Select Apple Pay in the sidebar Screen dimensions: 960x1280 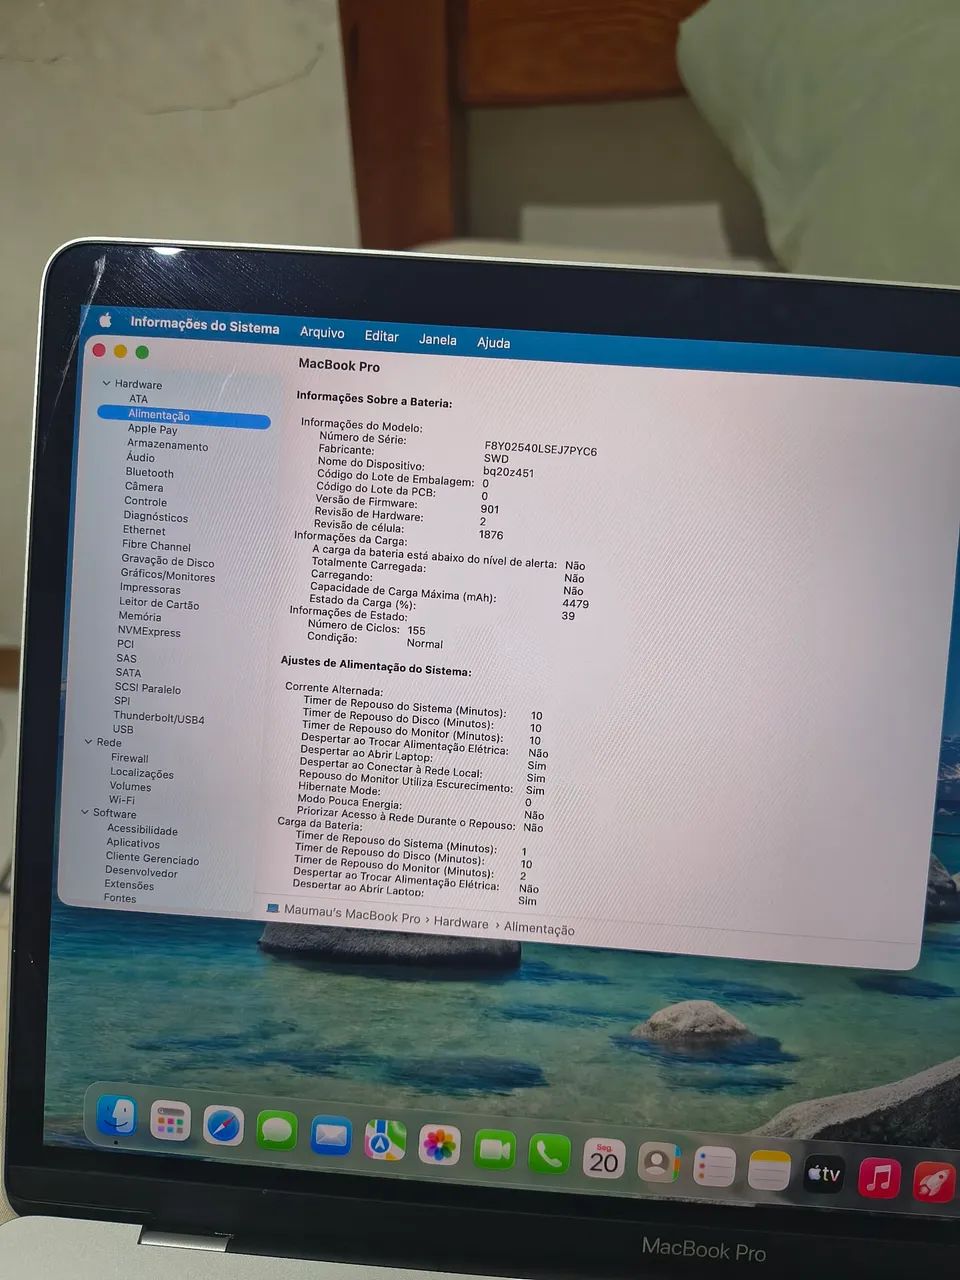click(x=152, y=429)
